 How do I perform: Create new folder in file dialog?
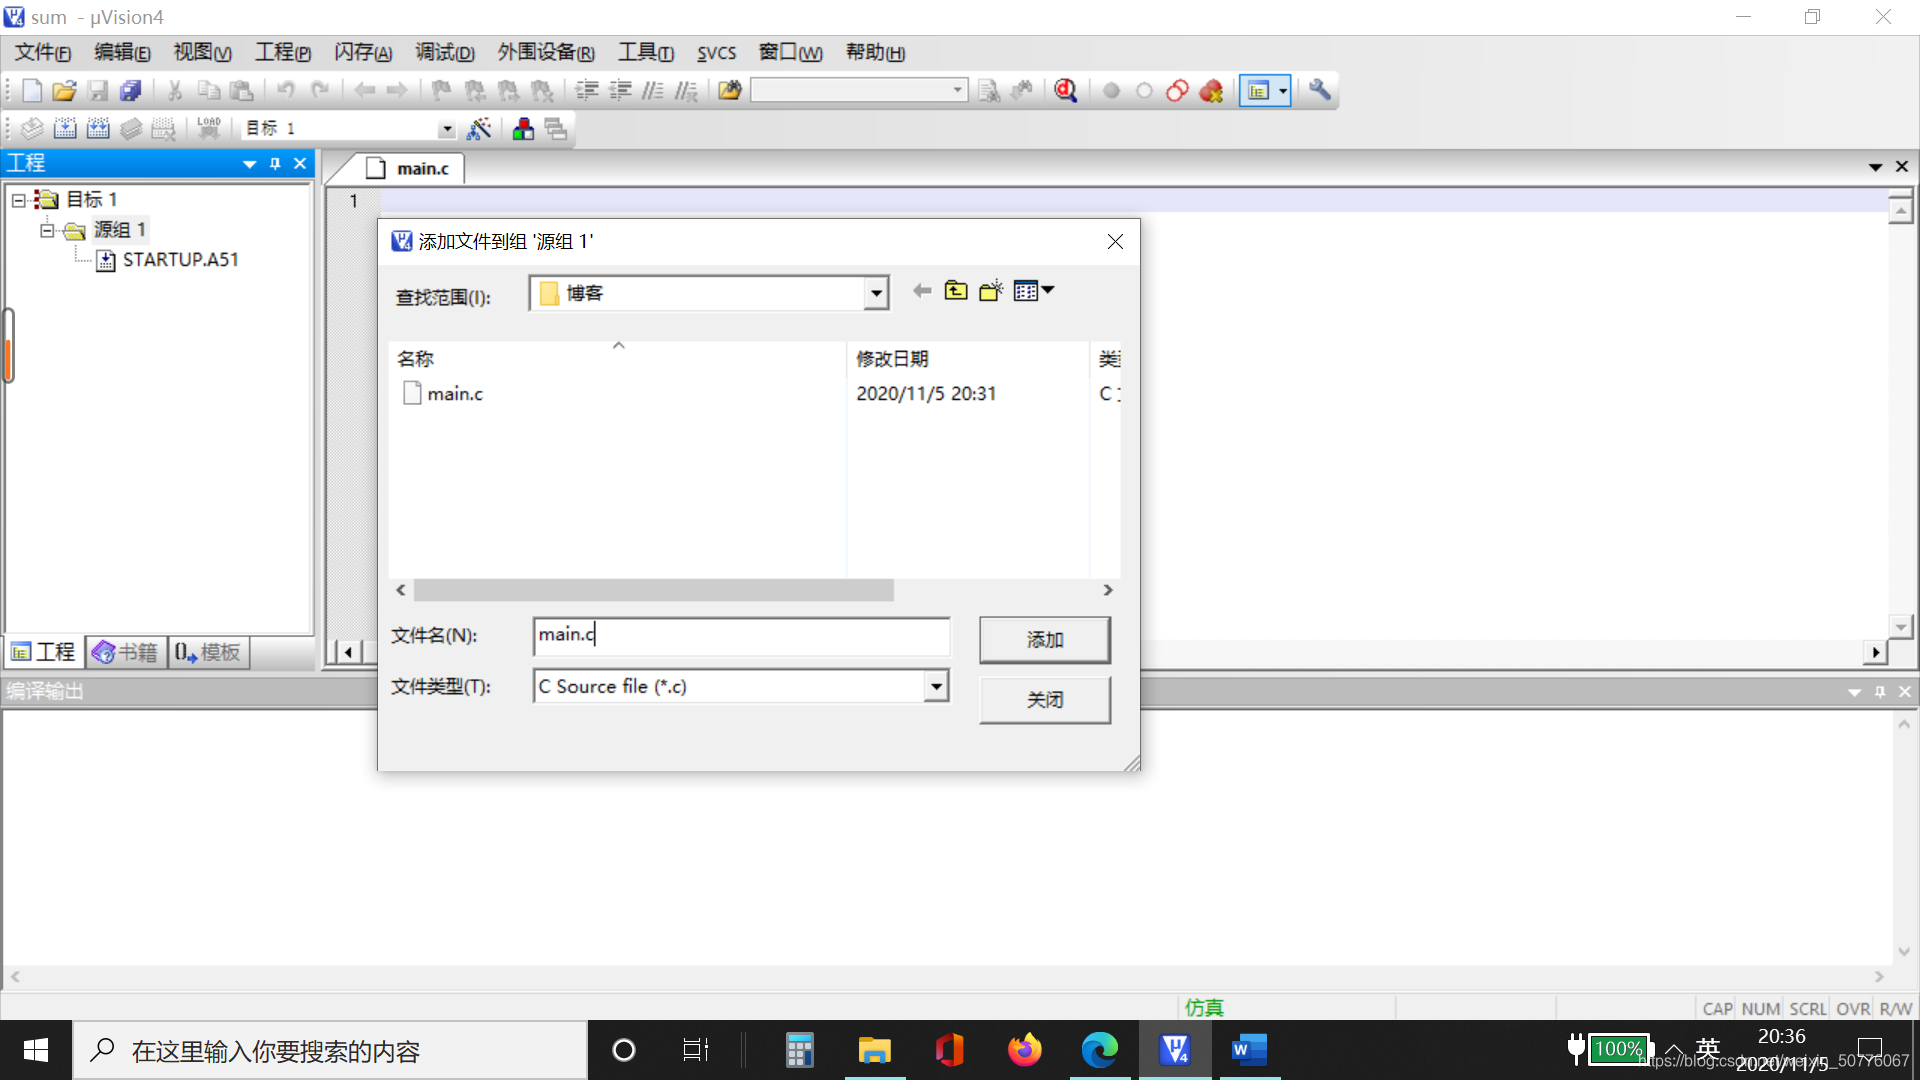[991, 291]
